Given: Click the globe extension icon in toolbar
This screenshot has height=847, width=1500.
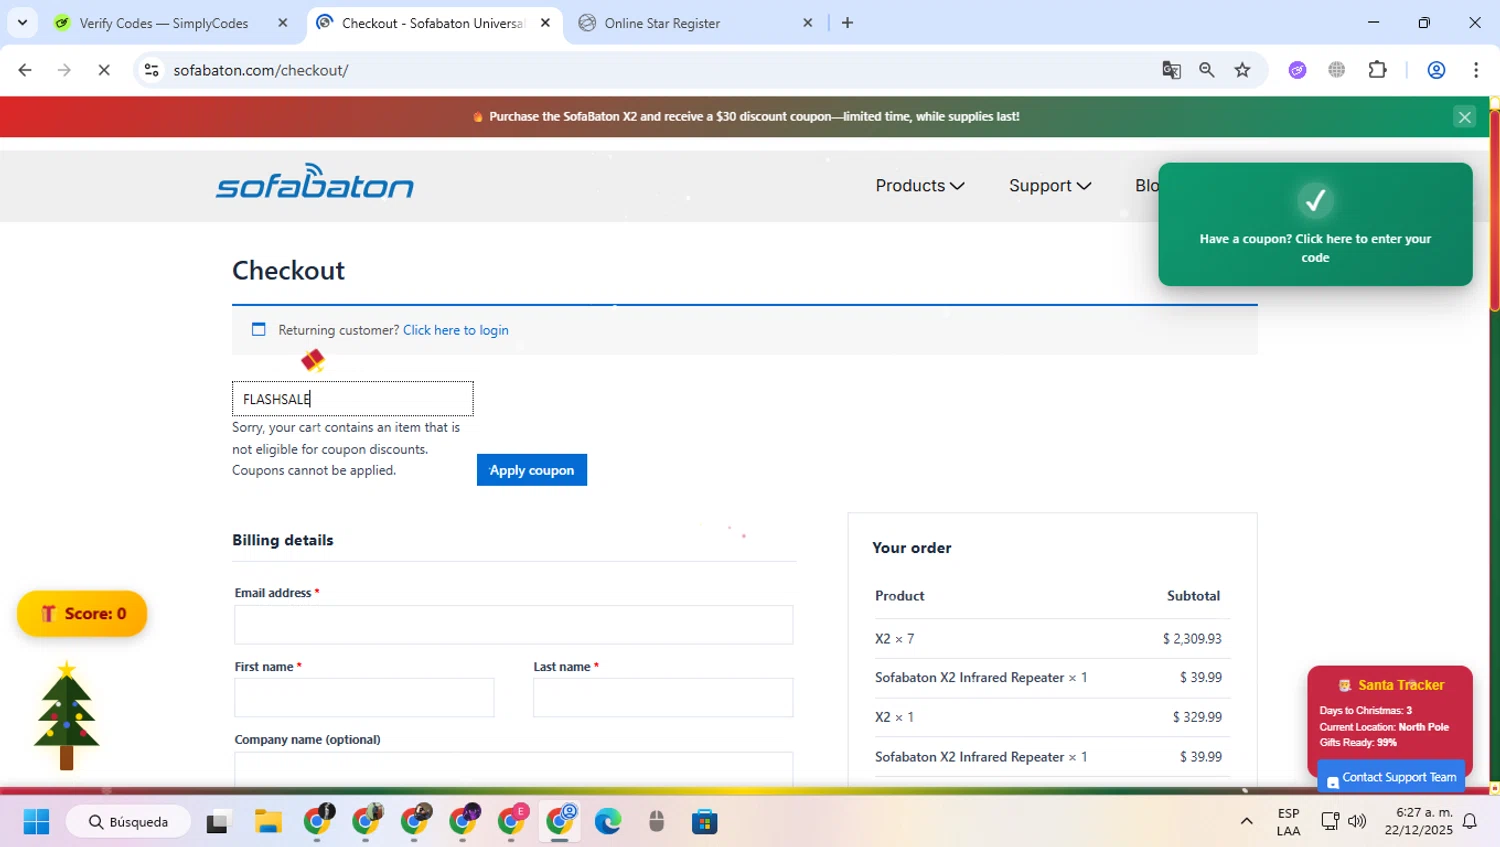Looking at the screenshot, I should pos(1337,70).
